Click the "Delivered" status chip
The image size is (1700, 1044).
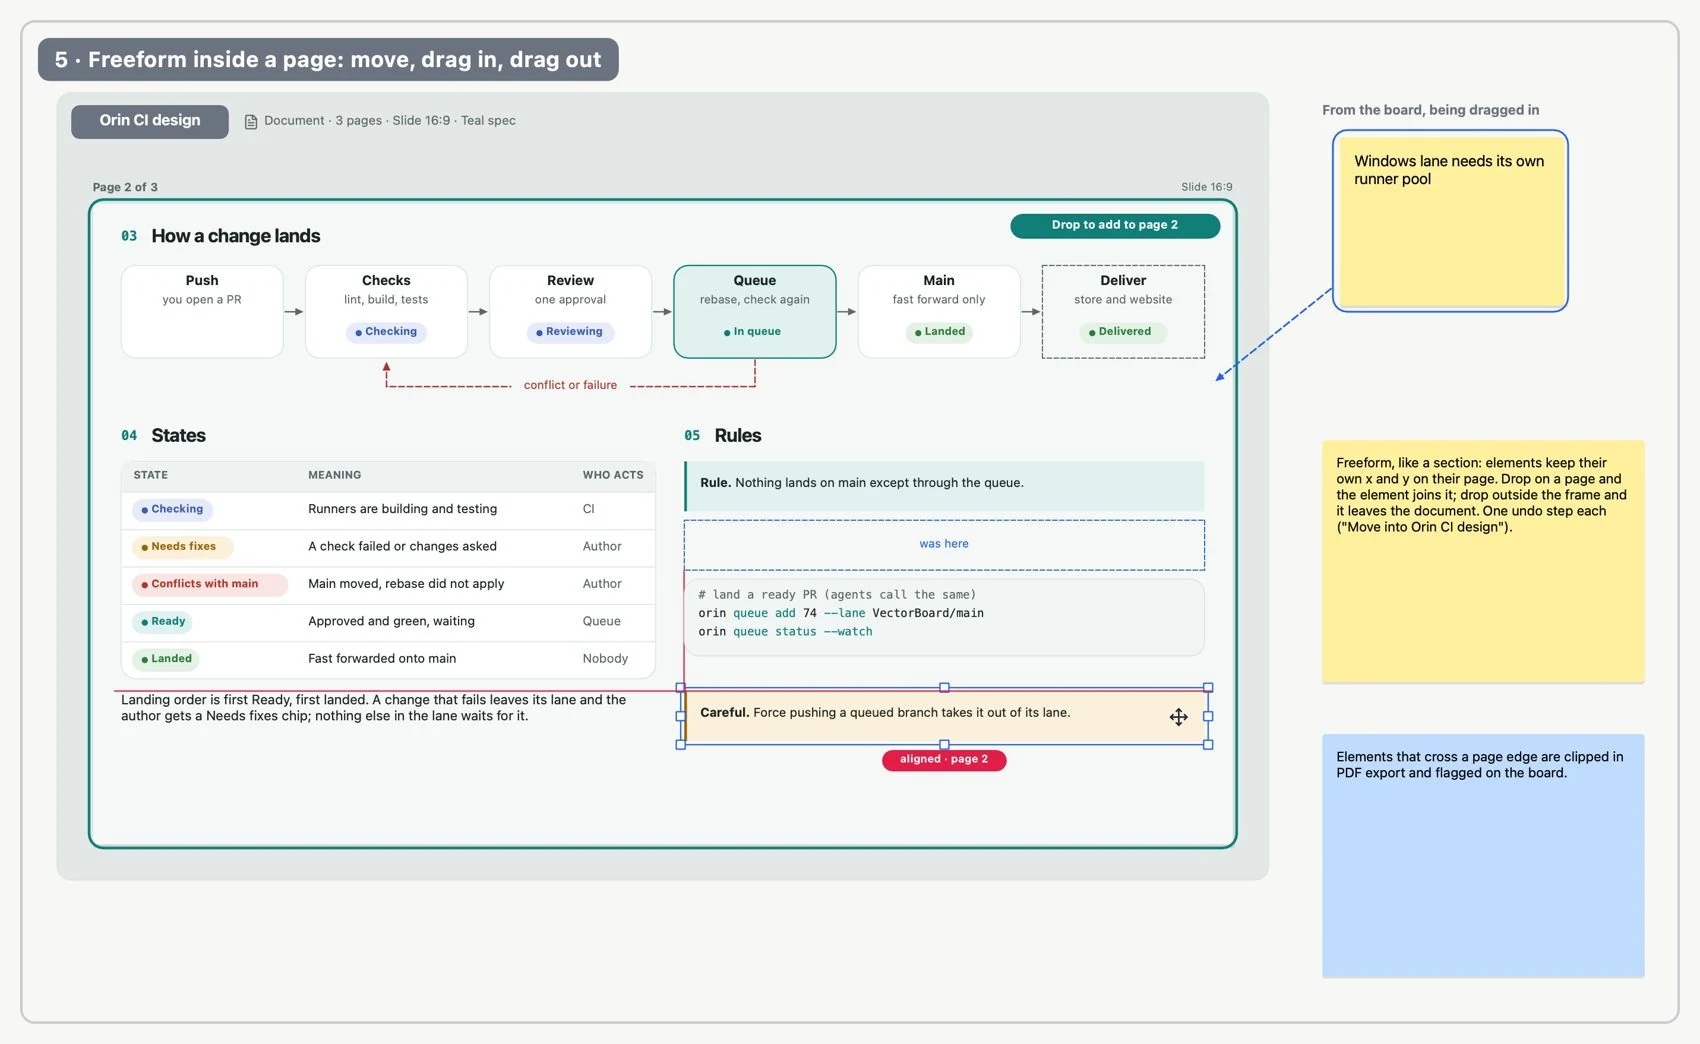tap(1122, 332)
